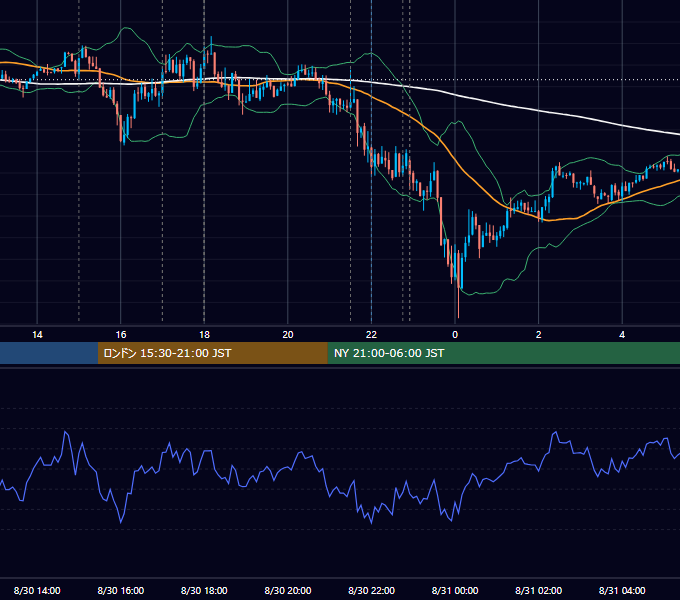
Task: Click hour label 20 on price chart axis
Action: tap(288, 335)
